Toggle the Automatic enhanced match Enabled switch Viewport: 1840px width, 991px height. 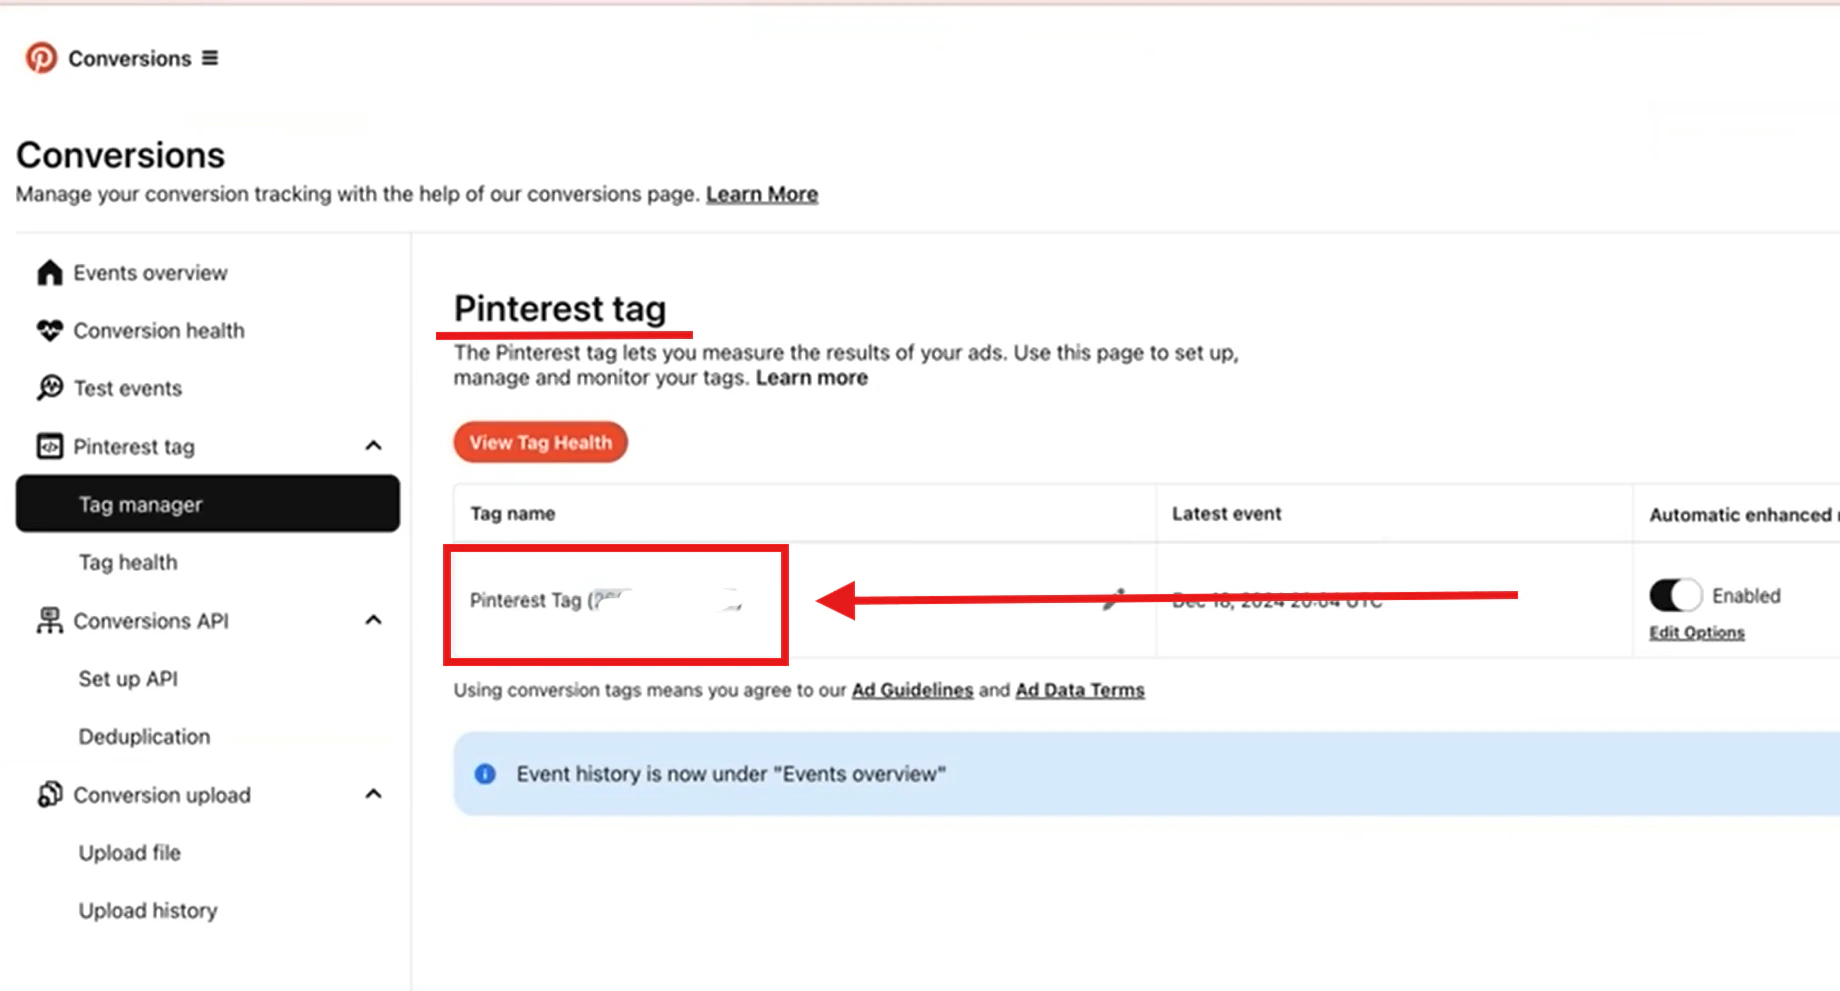[1675, 596]
